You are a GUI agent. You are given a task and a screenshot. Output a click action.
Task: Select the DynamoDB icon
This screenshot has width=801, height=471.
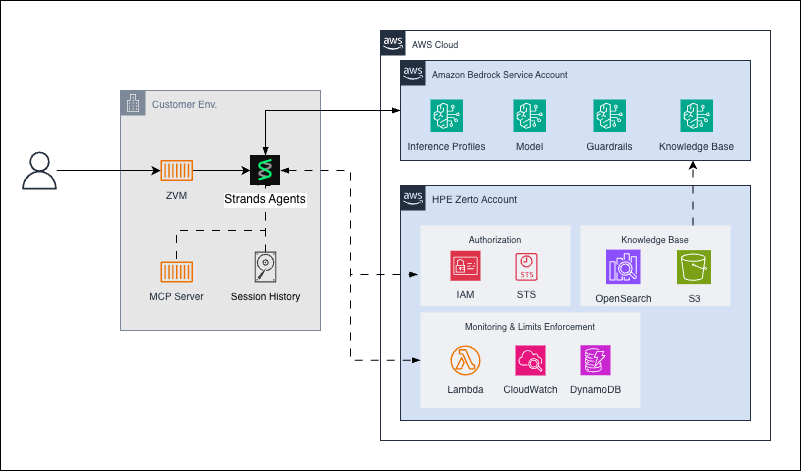[595, 360]
